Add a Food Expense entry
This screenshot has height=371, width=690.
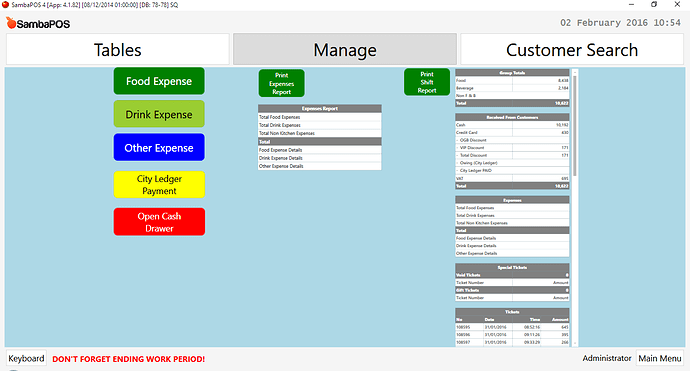[159, 81]
